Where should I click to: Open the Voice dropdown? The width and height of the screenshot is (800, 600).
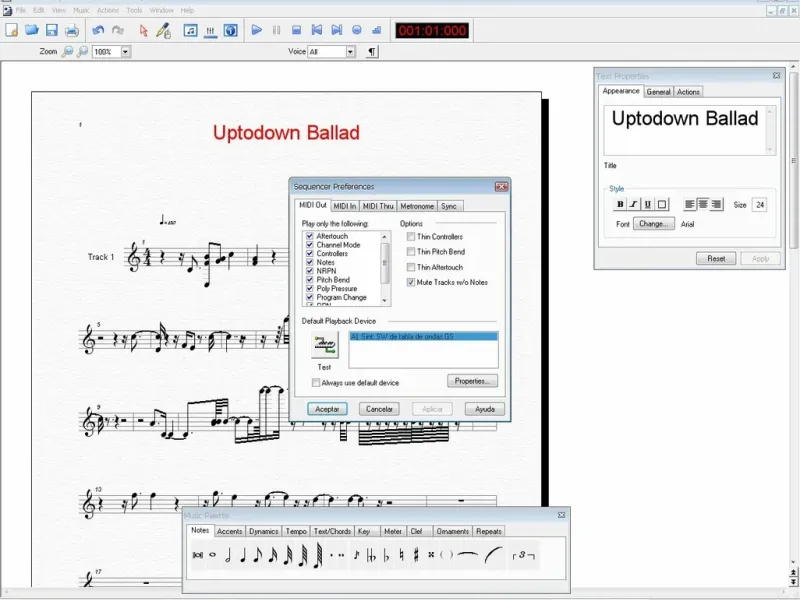pyautogui.click(x=350, y=52)
